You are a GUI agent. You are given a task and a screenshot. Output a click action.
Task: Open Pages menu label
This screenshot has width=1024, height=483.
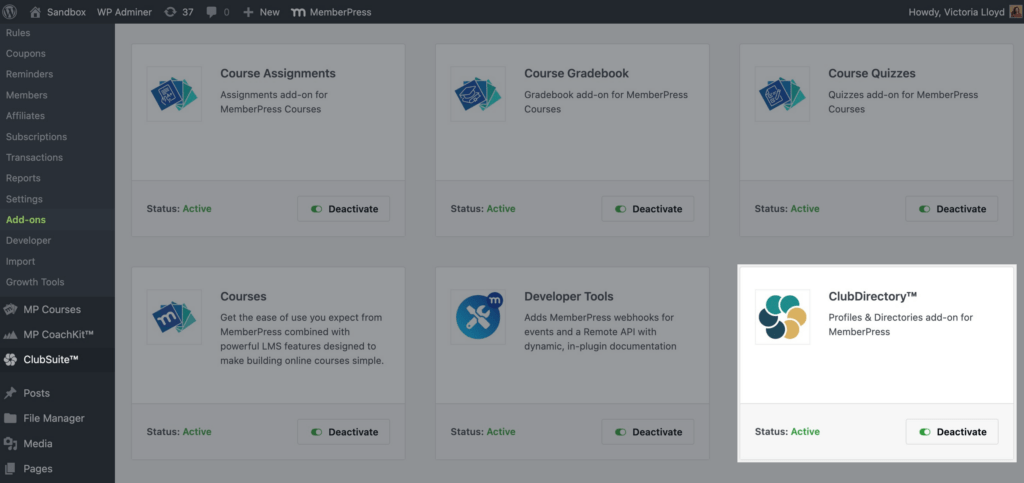click(x=38, y=469)
